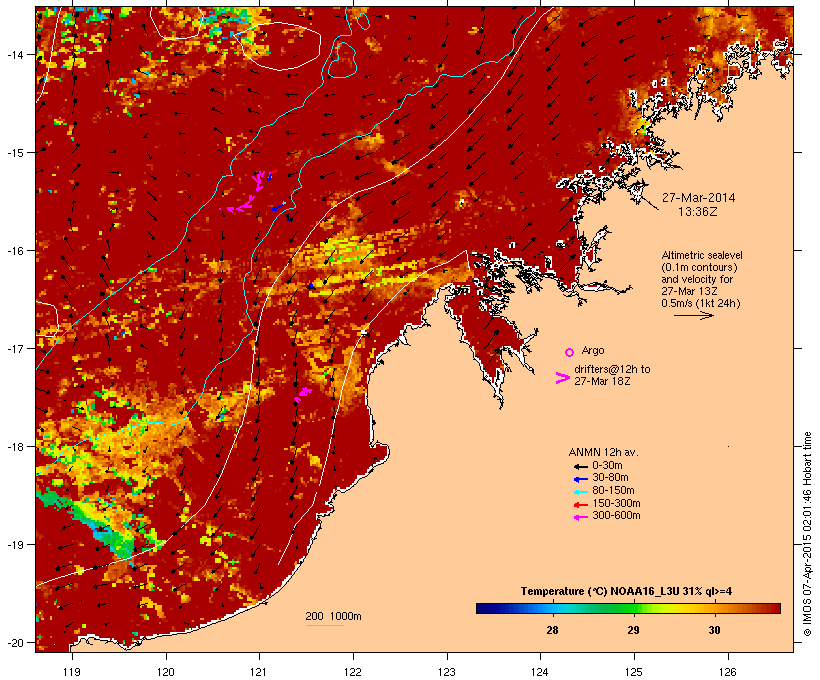
Task: Click the cyan 200 1000m depth contour line sample
Action: pyautogui.click(x=325, y=625)
